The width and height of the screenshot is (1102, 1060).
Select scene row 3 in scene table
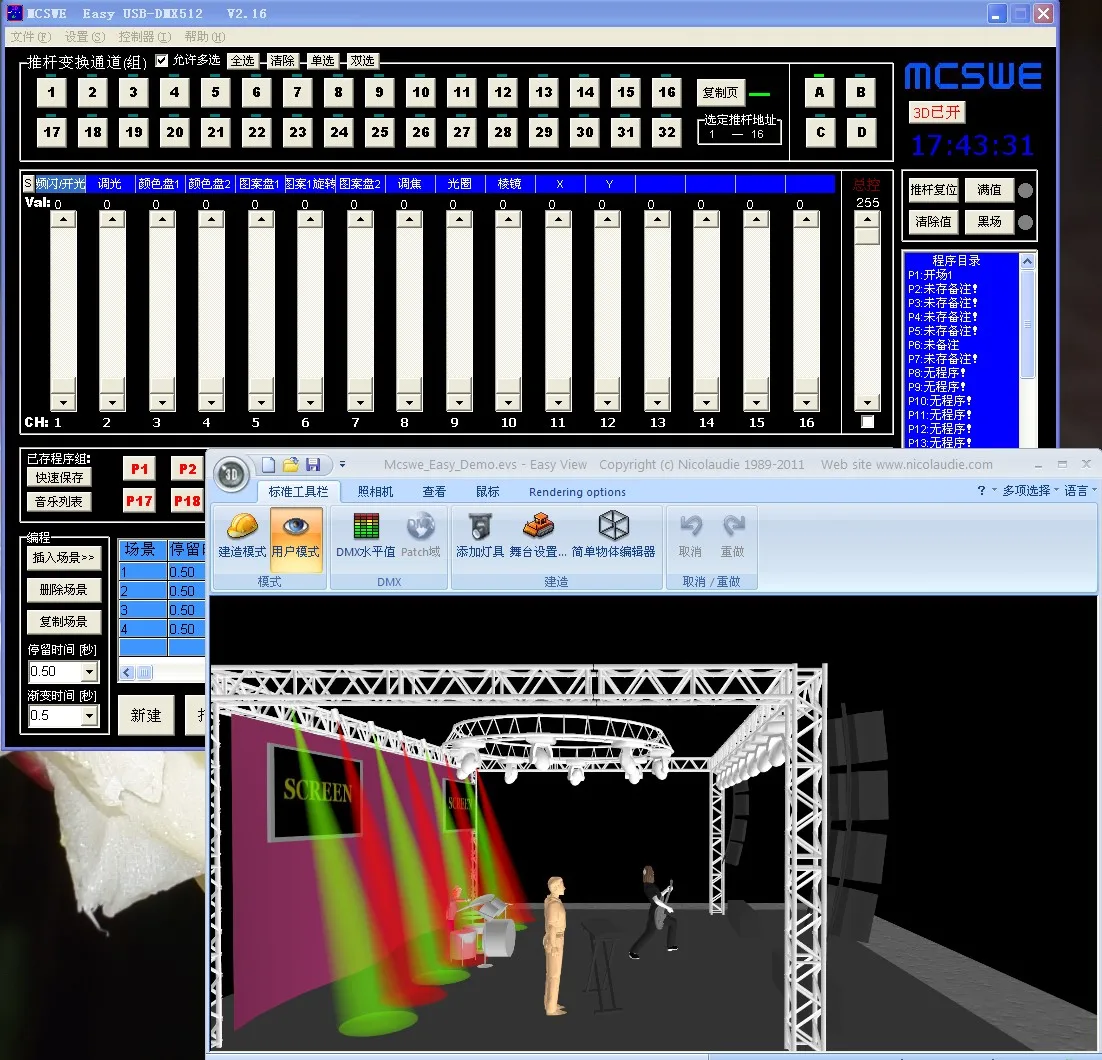pos(162,610)
